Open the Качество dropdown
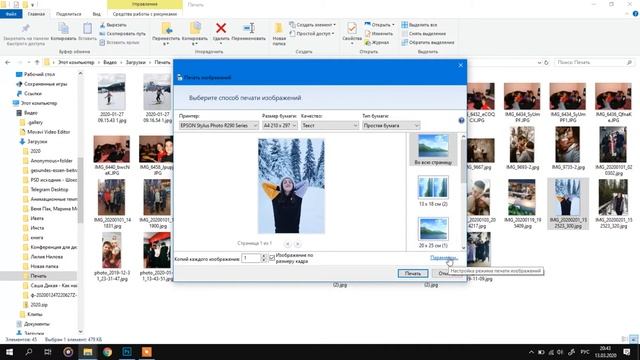640x360 pixels. [x=329, y=126]
